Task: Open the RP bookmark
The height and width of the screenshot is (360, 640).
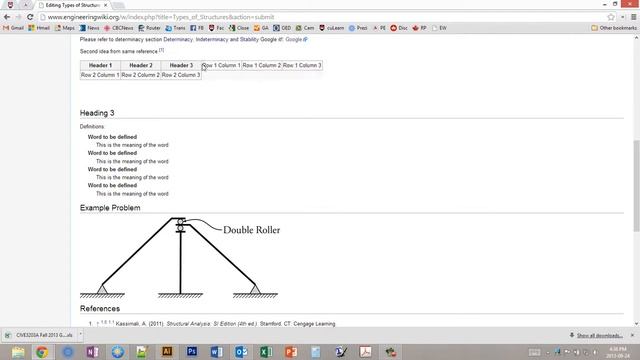Action: [x=420, y=28]
